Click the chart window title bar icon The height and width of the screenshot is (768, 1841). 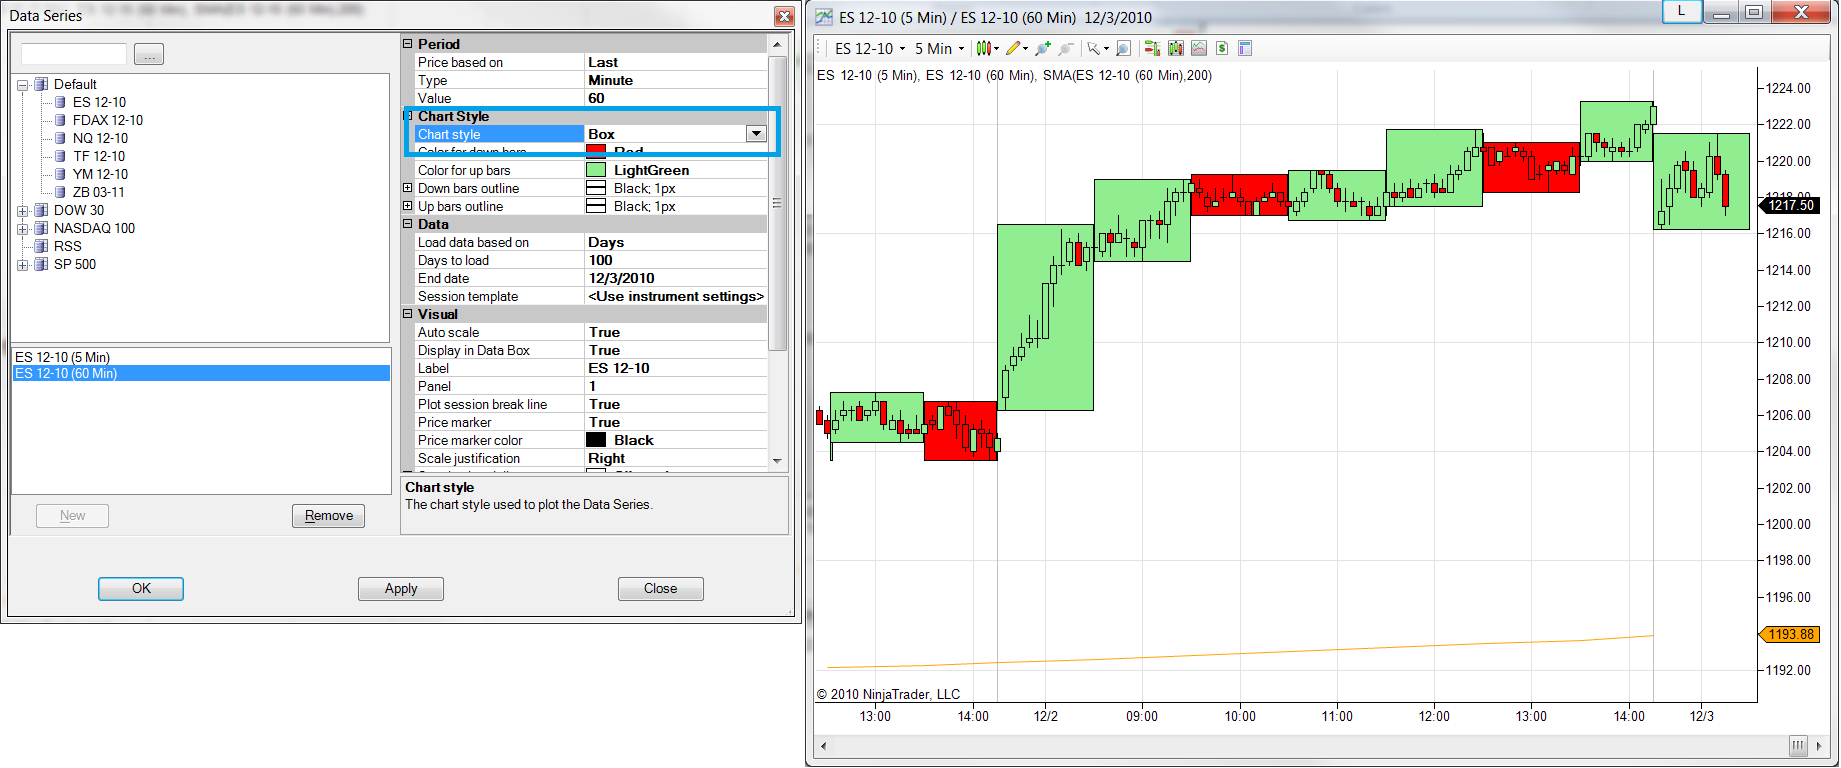click(x=824, y=17)
